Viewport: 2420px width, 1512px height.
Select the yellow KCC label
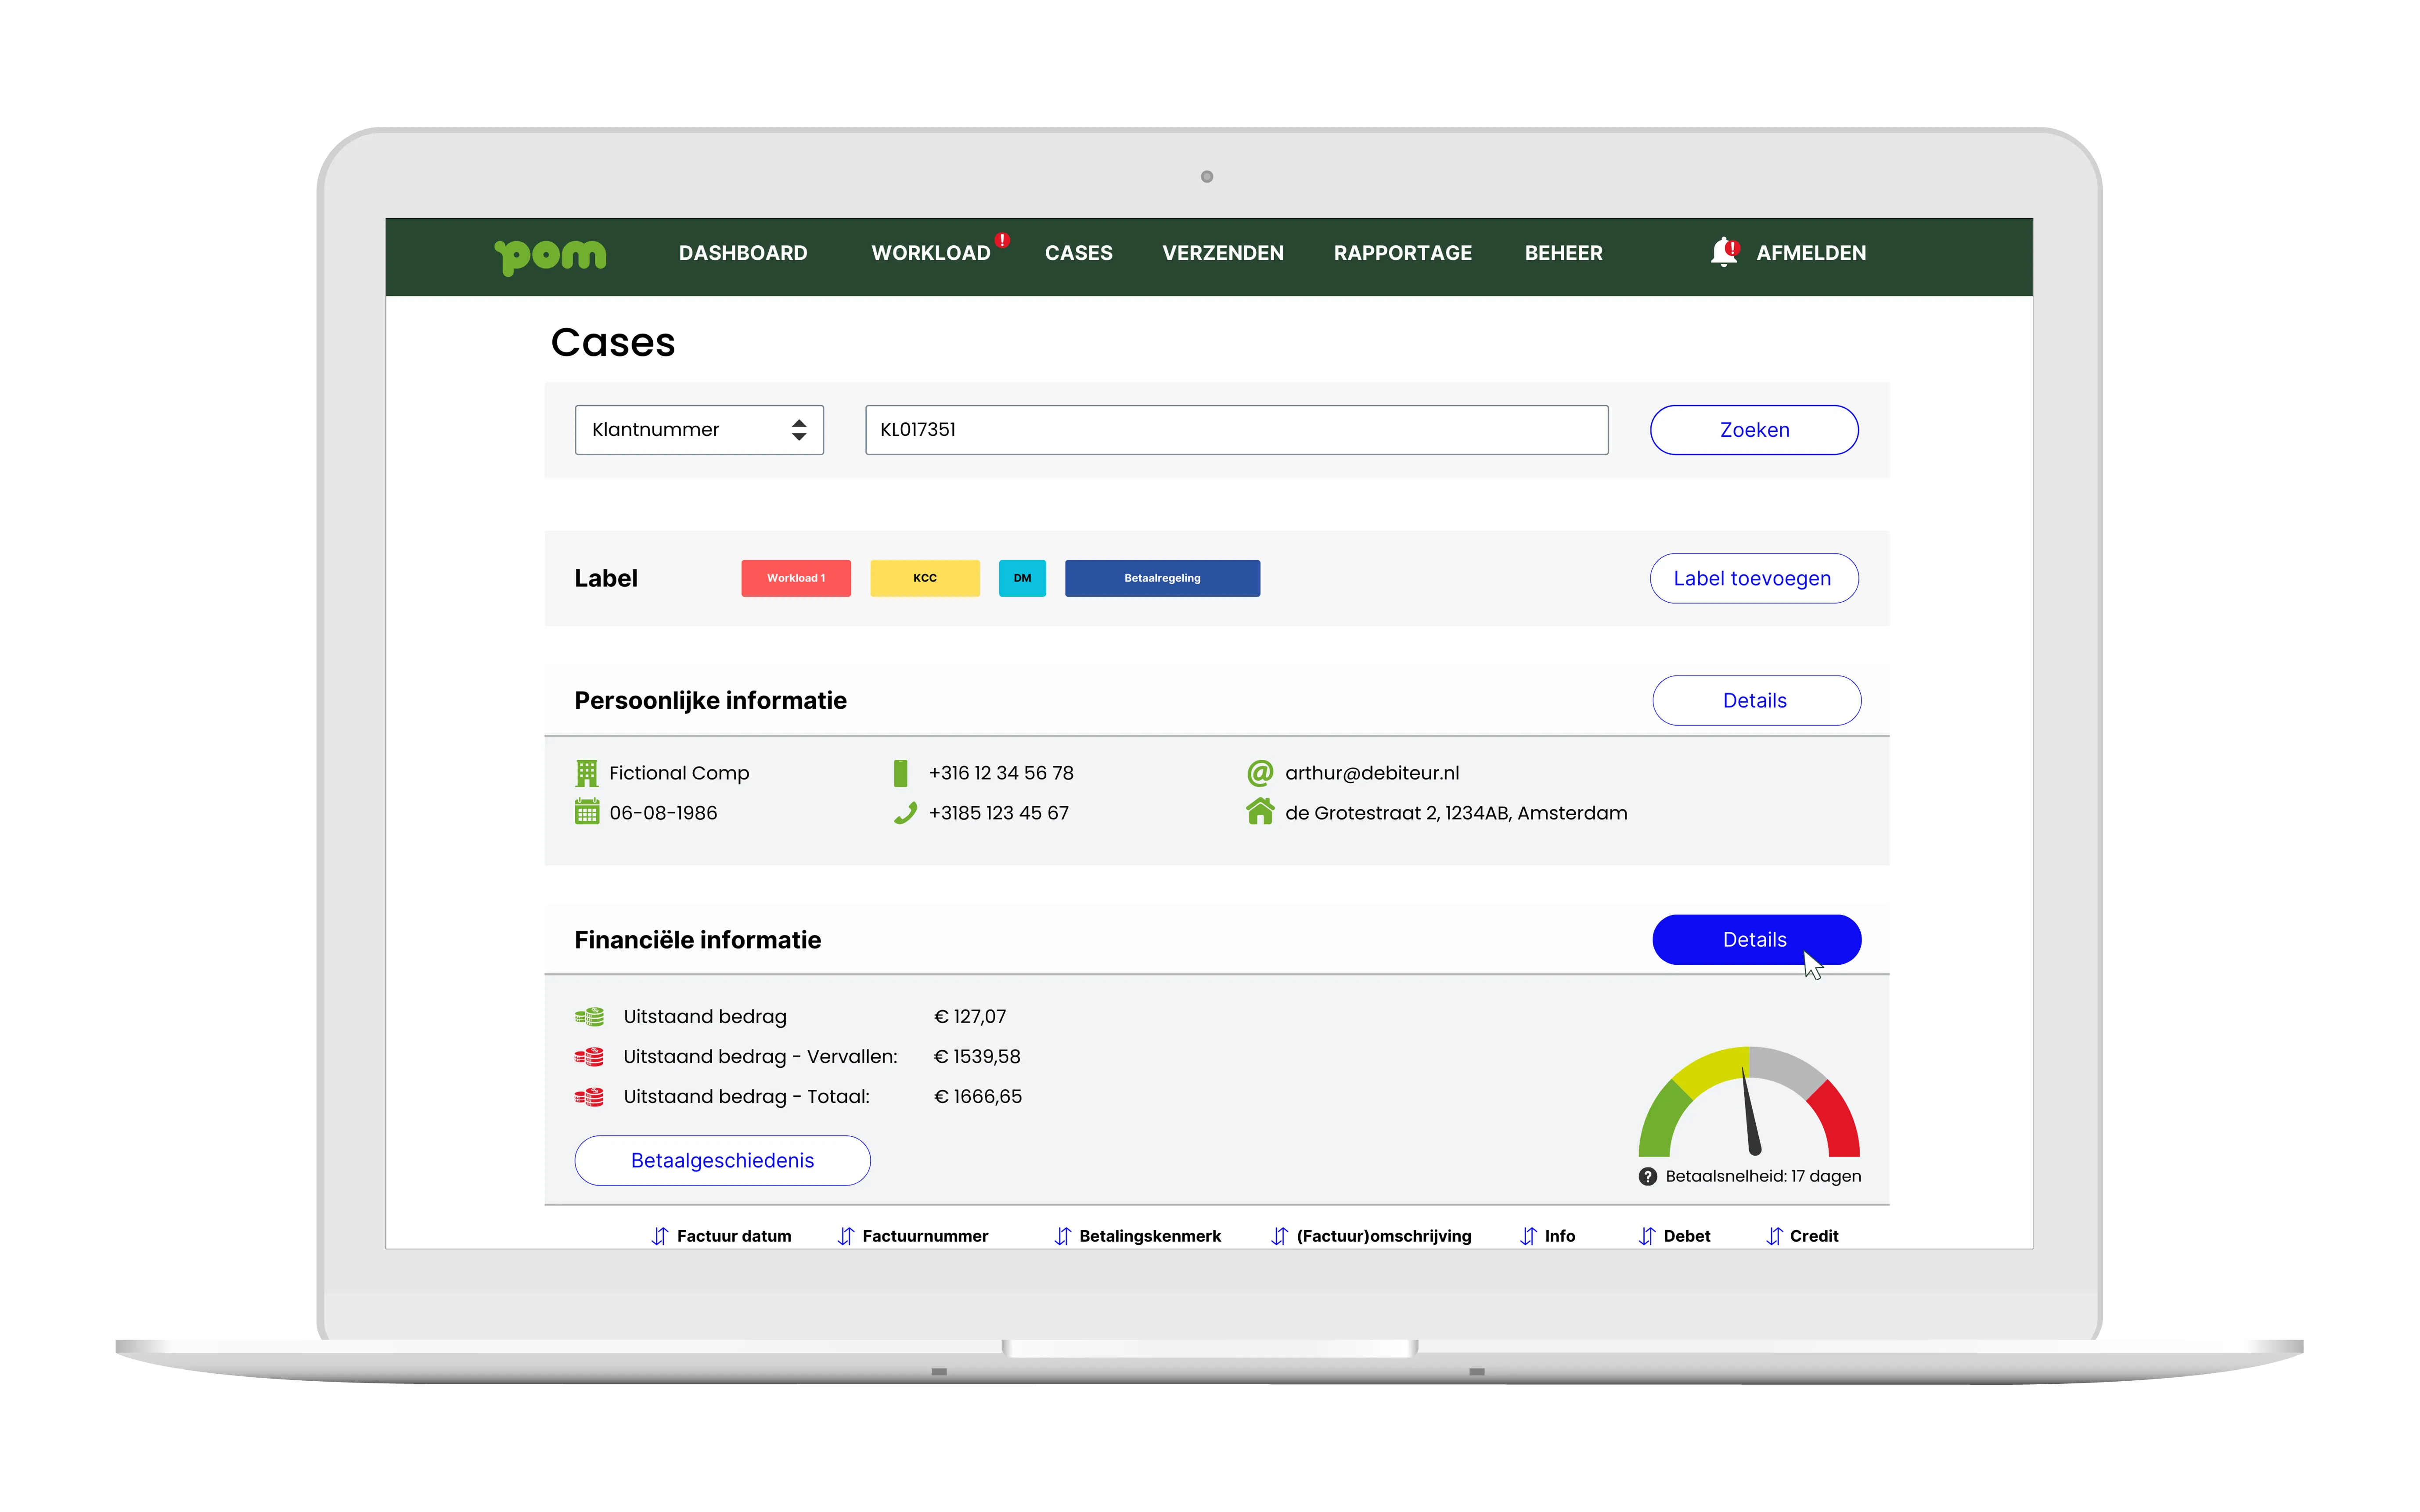coord(925,578)
